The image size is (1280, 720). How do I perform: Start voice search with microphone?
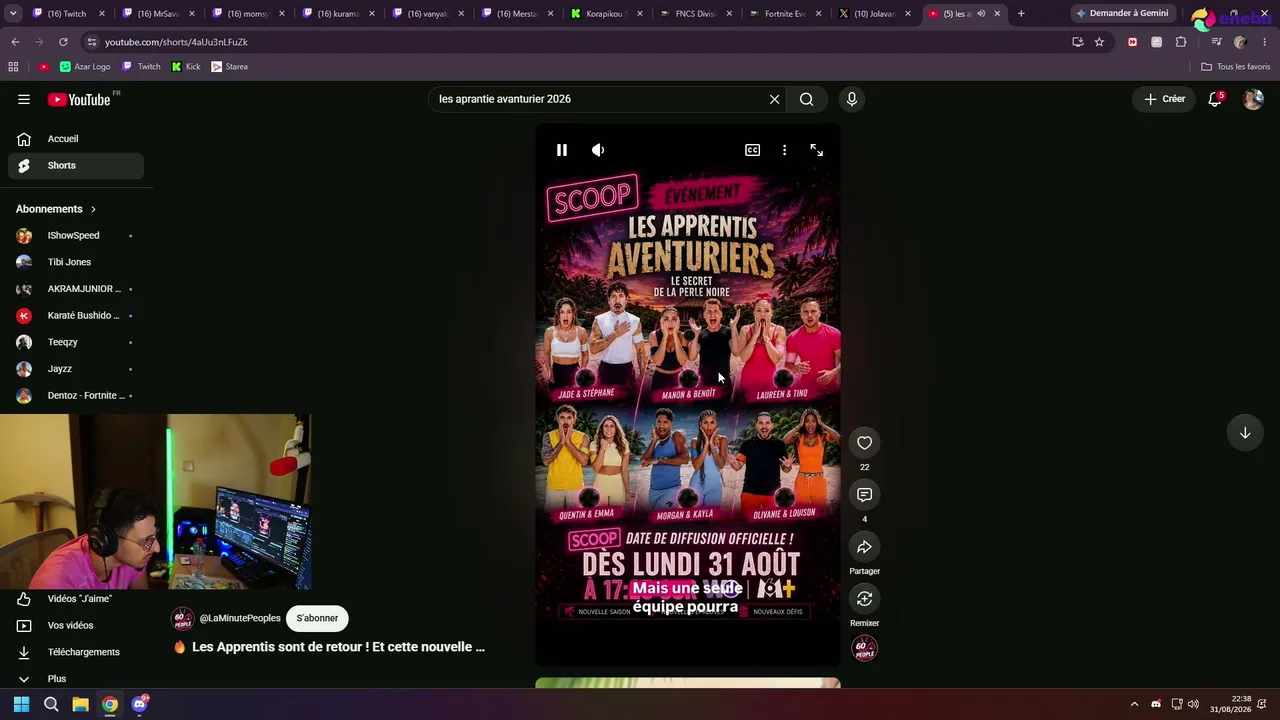pyautogui.click(x=852, y=99)
